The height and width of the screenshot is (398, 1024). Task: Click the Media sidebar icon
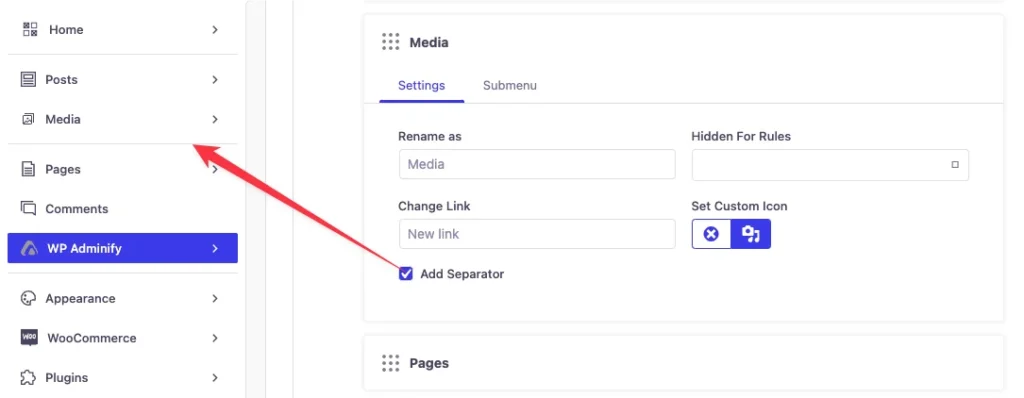28,120
